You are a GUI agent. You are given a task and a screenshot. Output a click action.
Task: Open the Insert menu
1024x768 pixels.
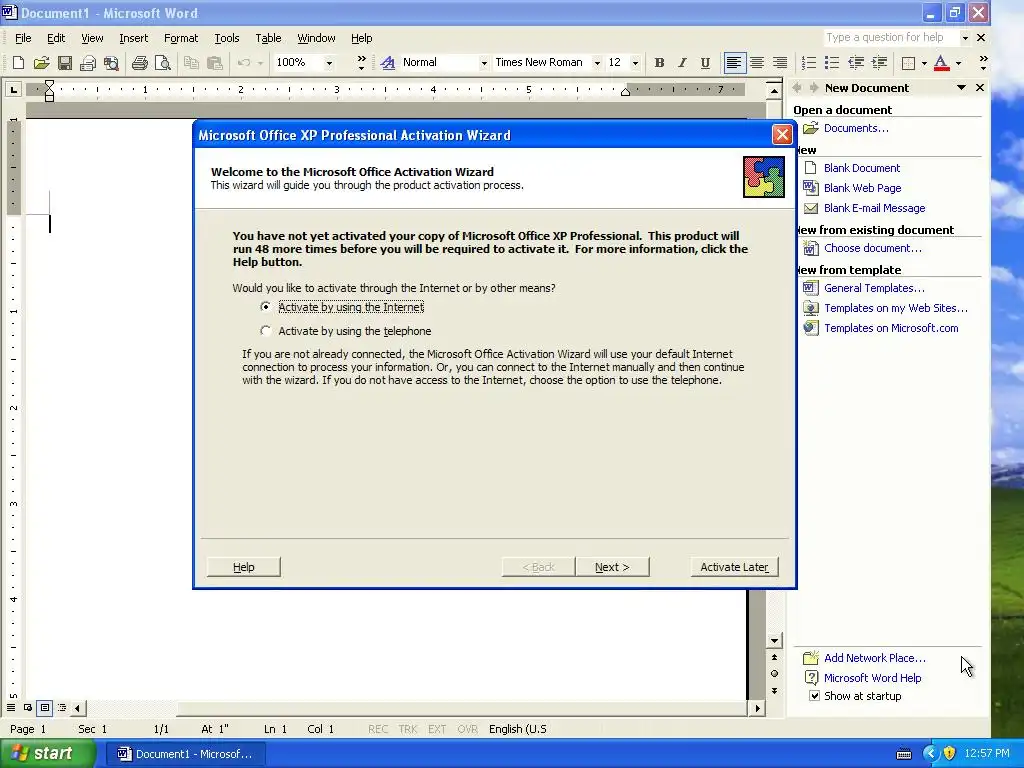[x=133, y=38]
